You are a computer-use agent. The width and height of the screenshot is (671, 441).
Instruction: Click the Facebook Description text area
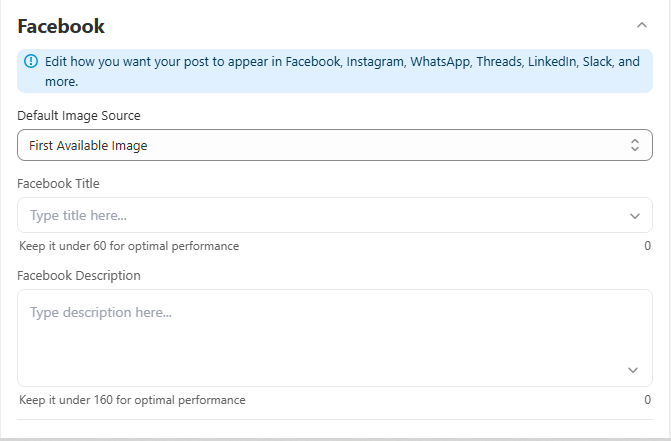tap(335, 338)
